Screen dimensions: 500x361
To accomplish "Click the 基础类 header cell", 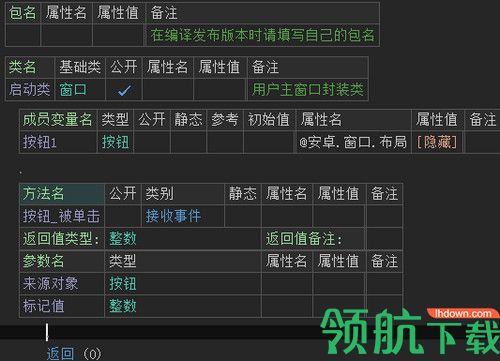I will click(80, 67).
